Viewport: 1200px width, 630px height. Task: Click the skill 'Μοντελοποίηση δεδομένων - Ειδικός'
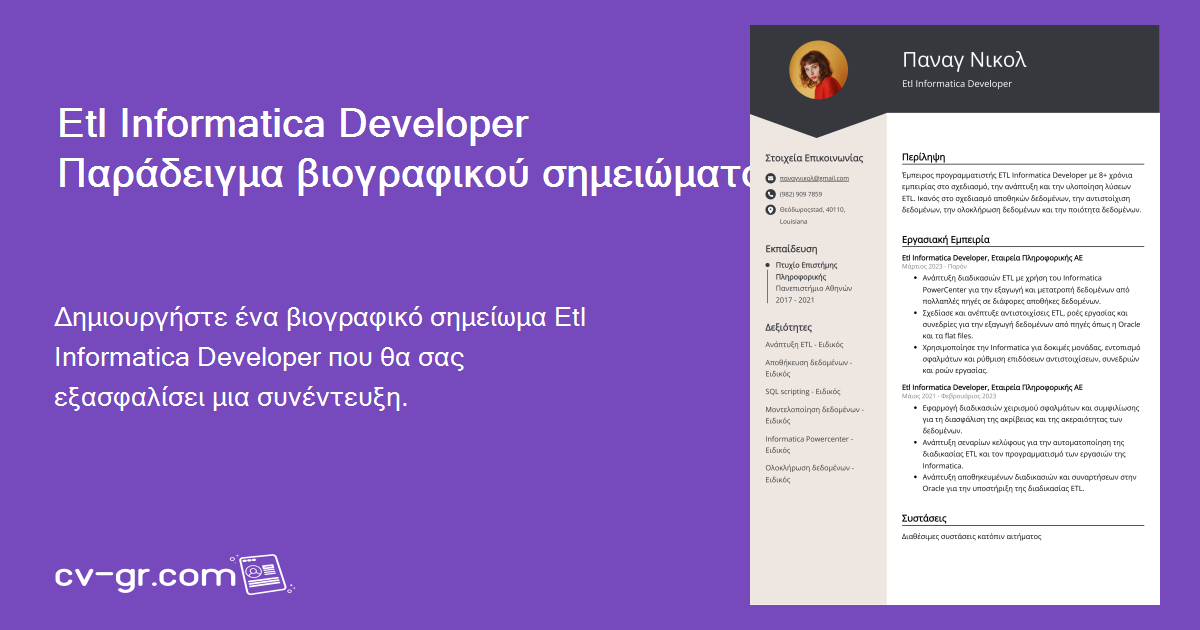point(815,415)
